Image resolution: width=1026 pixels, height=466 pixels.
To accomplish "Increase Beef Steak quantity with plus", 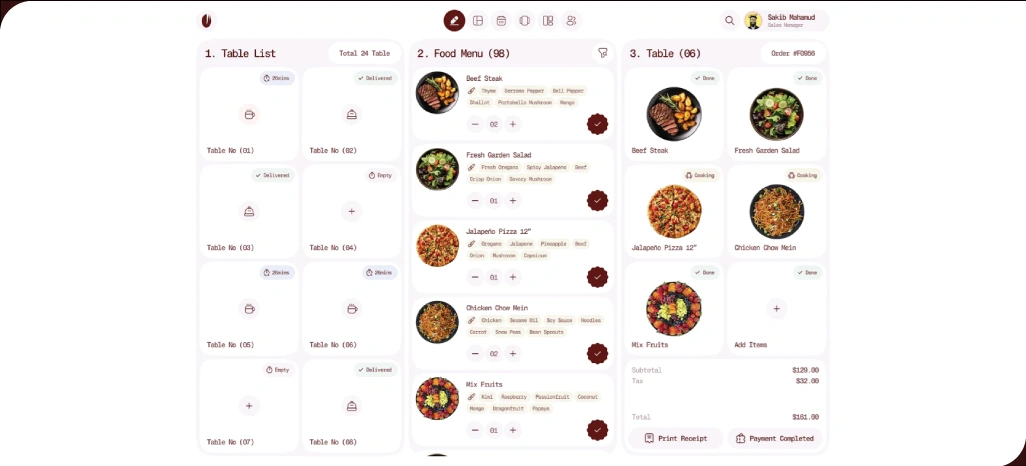I will [x=512, y=124].
